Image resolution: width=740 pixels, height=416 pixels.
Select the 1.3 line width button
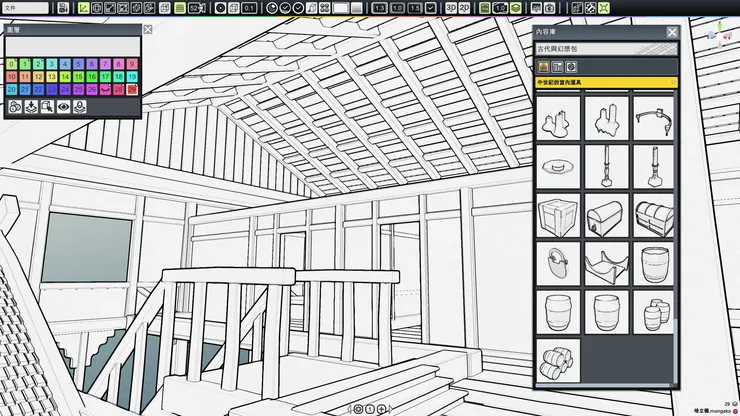[x=379, y=8]
